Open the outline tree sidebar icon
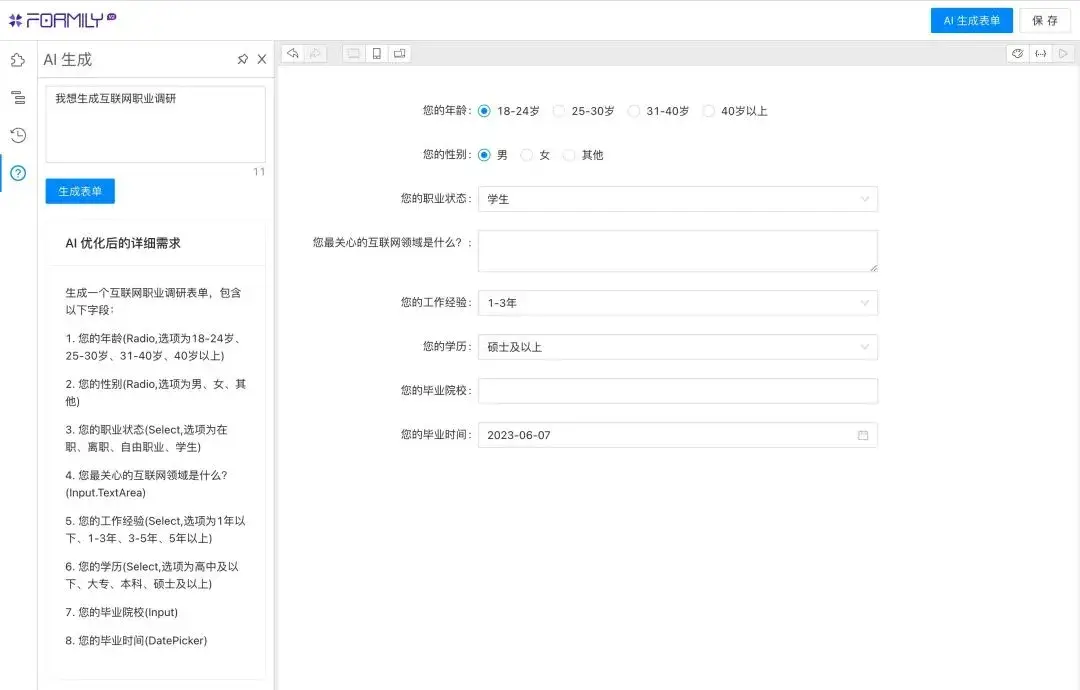Screen dimensions: 1080x690 (x=18, y=98)
